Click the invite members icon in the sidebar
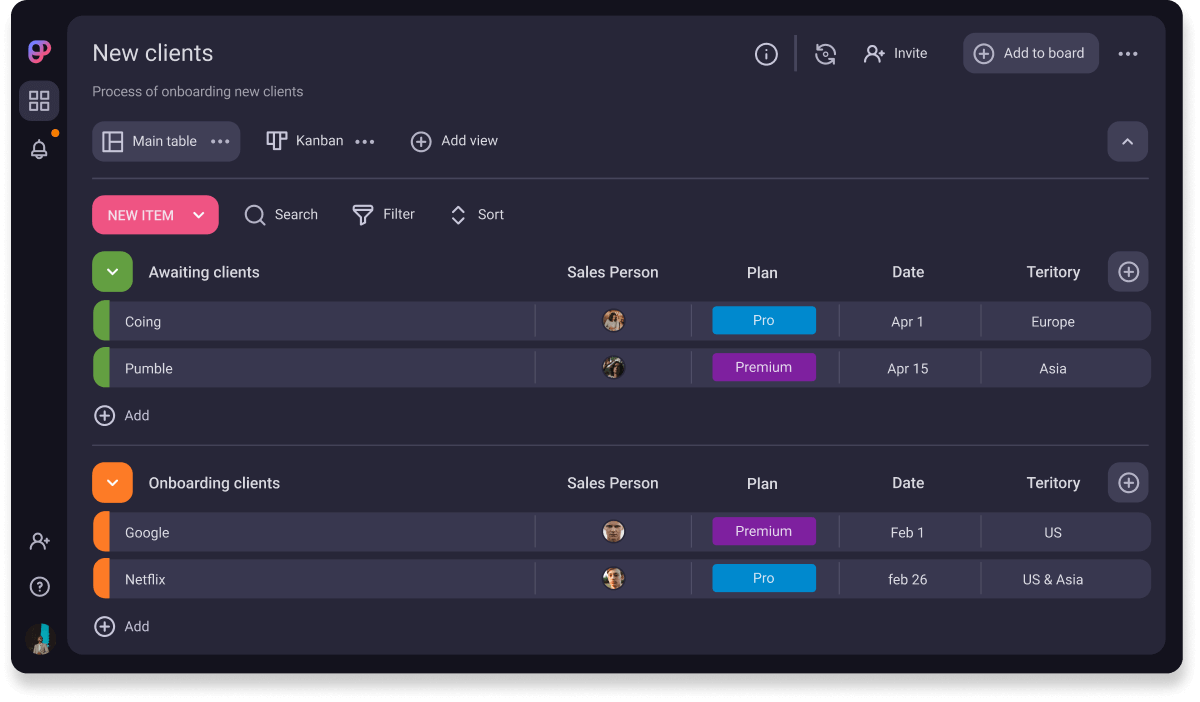The image size is (1200, 702). pos(39,540)
